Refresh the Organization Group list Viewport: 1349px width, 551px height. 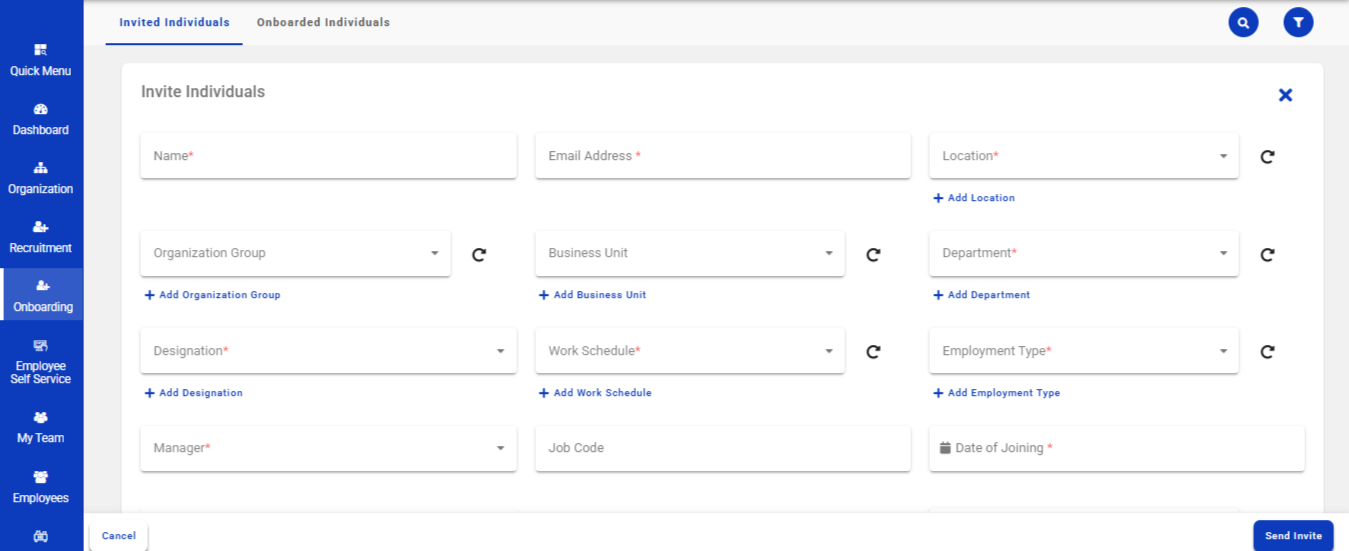point(479,255)
